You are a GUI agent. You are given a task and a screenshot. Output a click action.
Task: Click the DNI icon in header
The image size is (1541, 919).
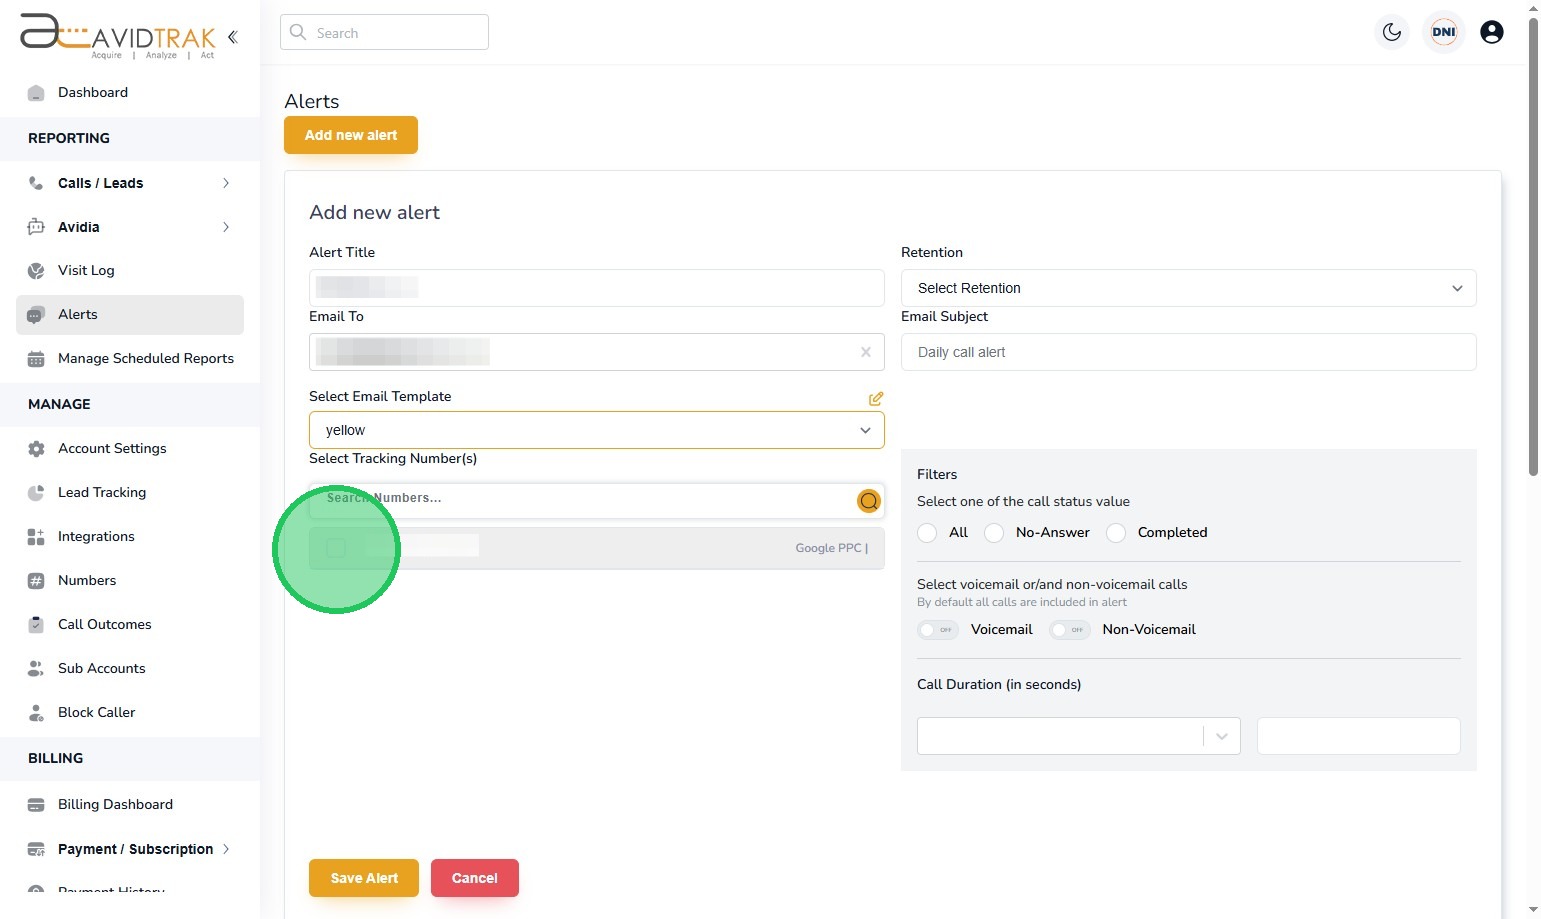[1444, 32]
